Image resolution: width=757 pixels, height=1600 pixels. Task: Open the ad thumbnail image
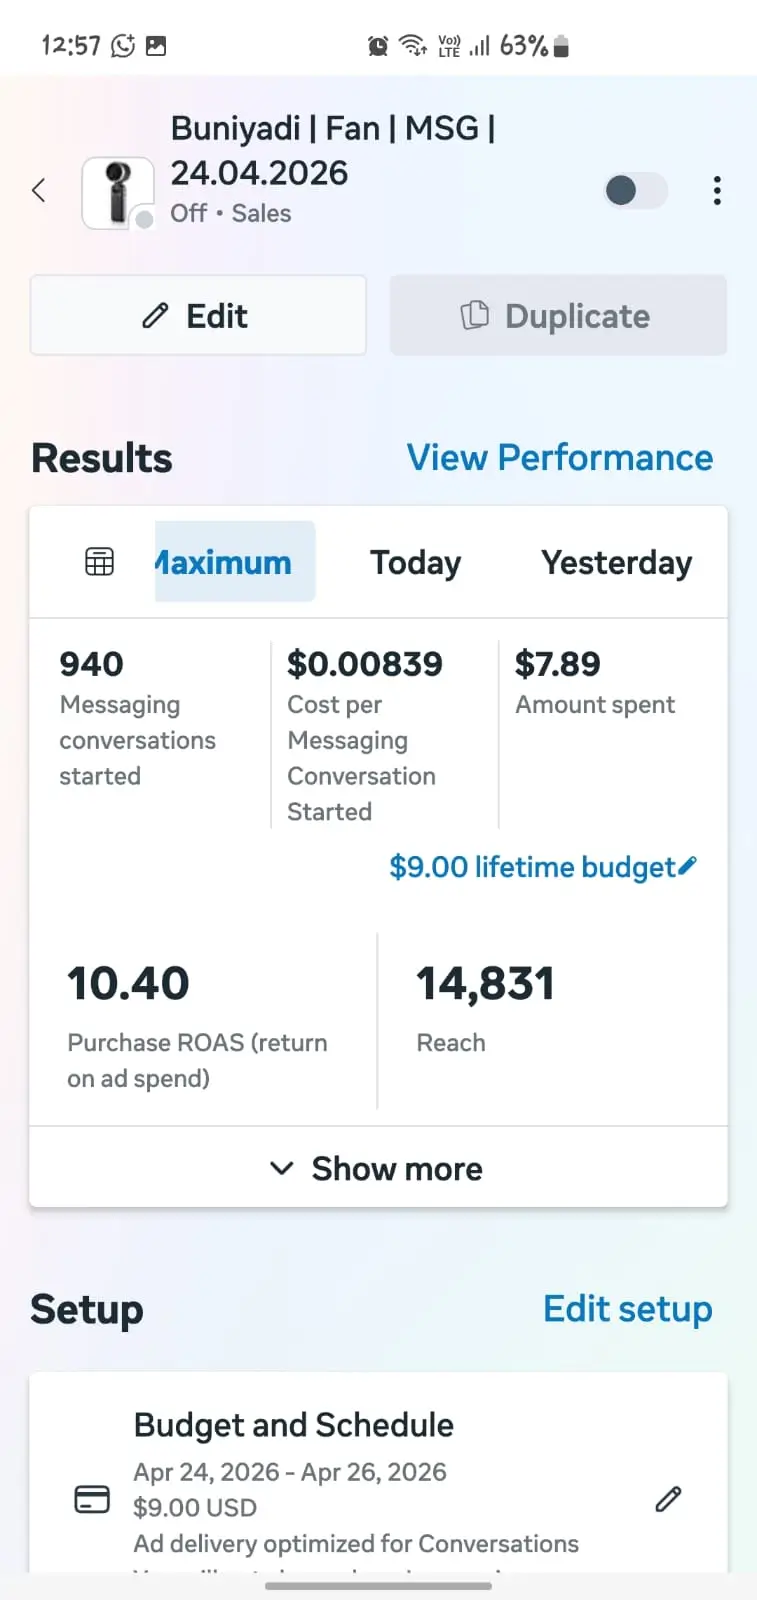click(118, 193)
